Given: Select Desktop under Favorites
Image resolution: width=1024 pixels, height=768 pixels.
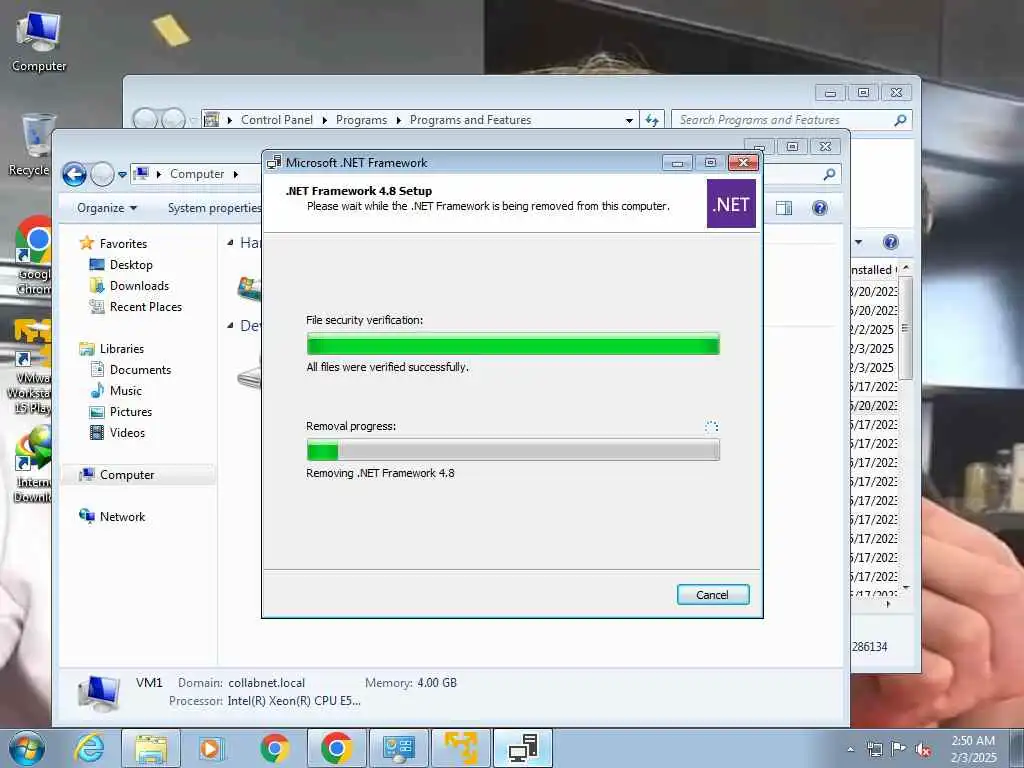Looking at the screenshot, I should click(131, 264).
